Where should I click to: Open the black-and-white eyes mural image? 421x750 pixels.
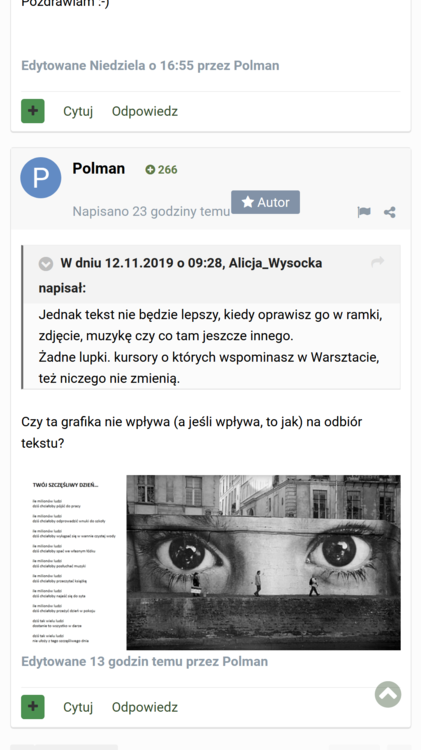coord(264,562)
